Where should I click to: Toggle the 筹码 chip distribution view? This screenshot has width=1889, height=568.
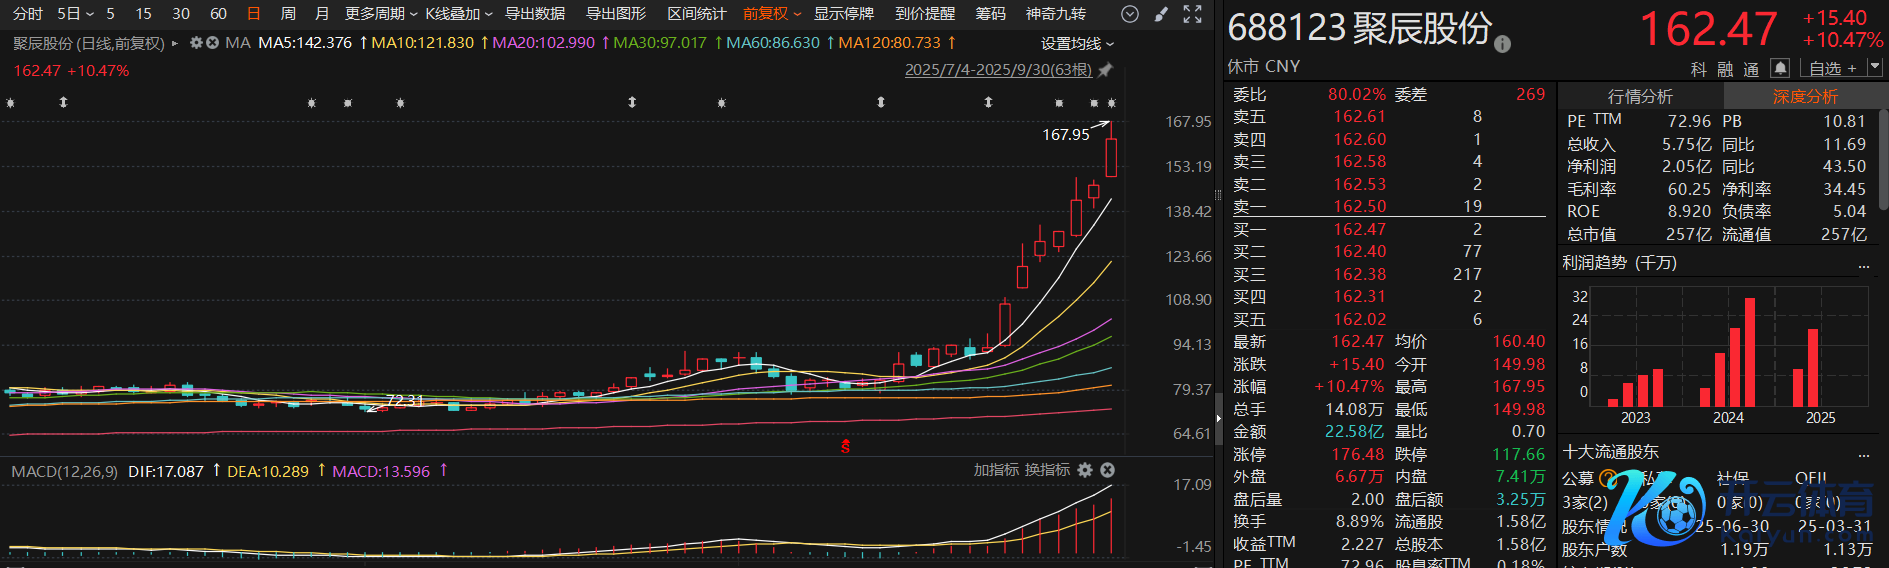tap(990, 14)
